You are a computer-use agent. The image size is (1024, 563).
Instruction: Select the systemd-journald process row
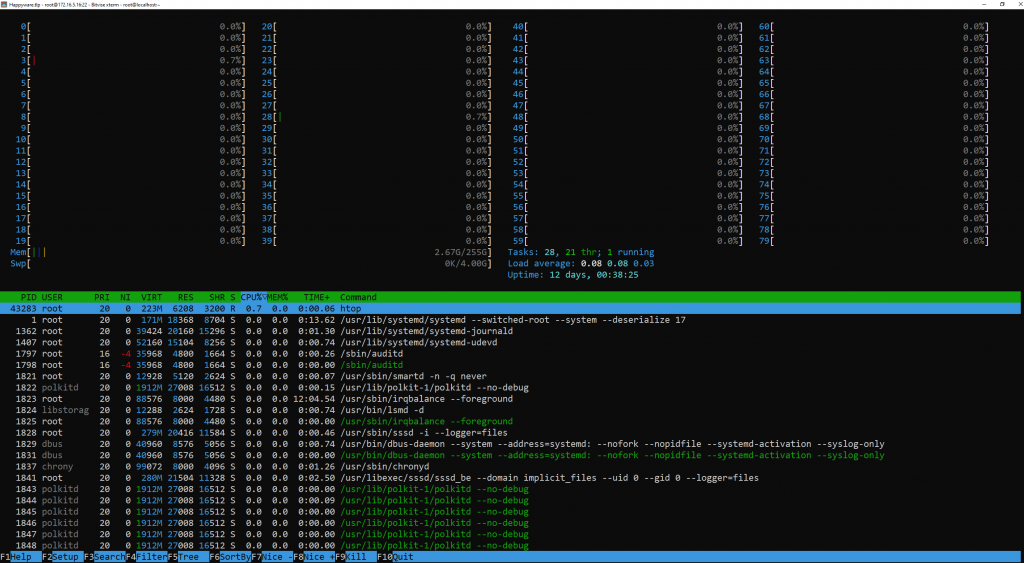point(512,331)
